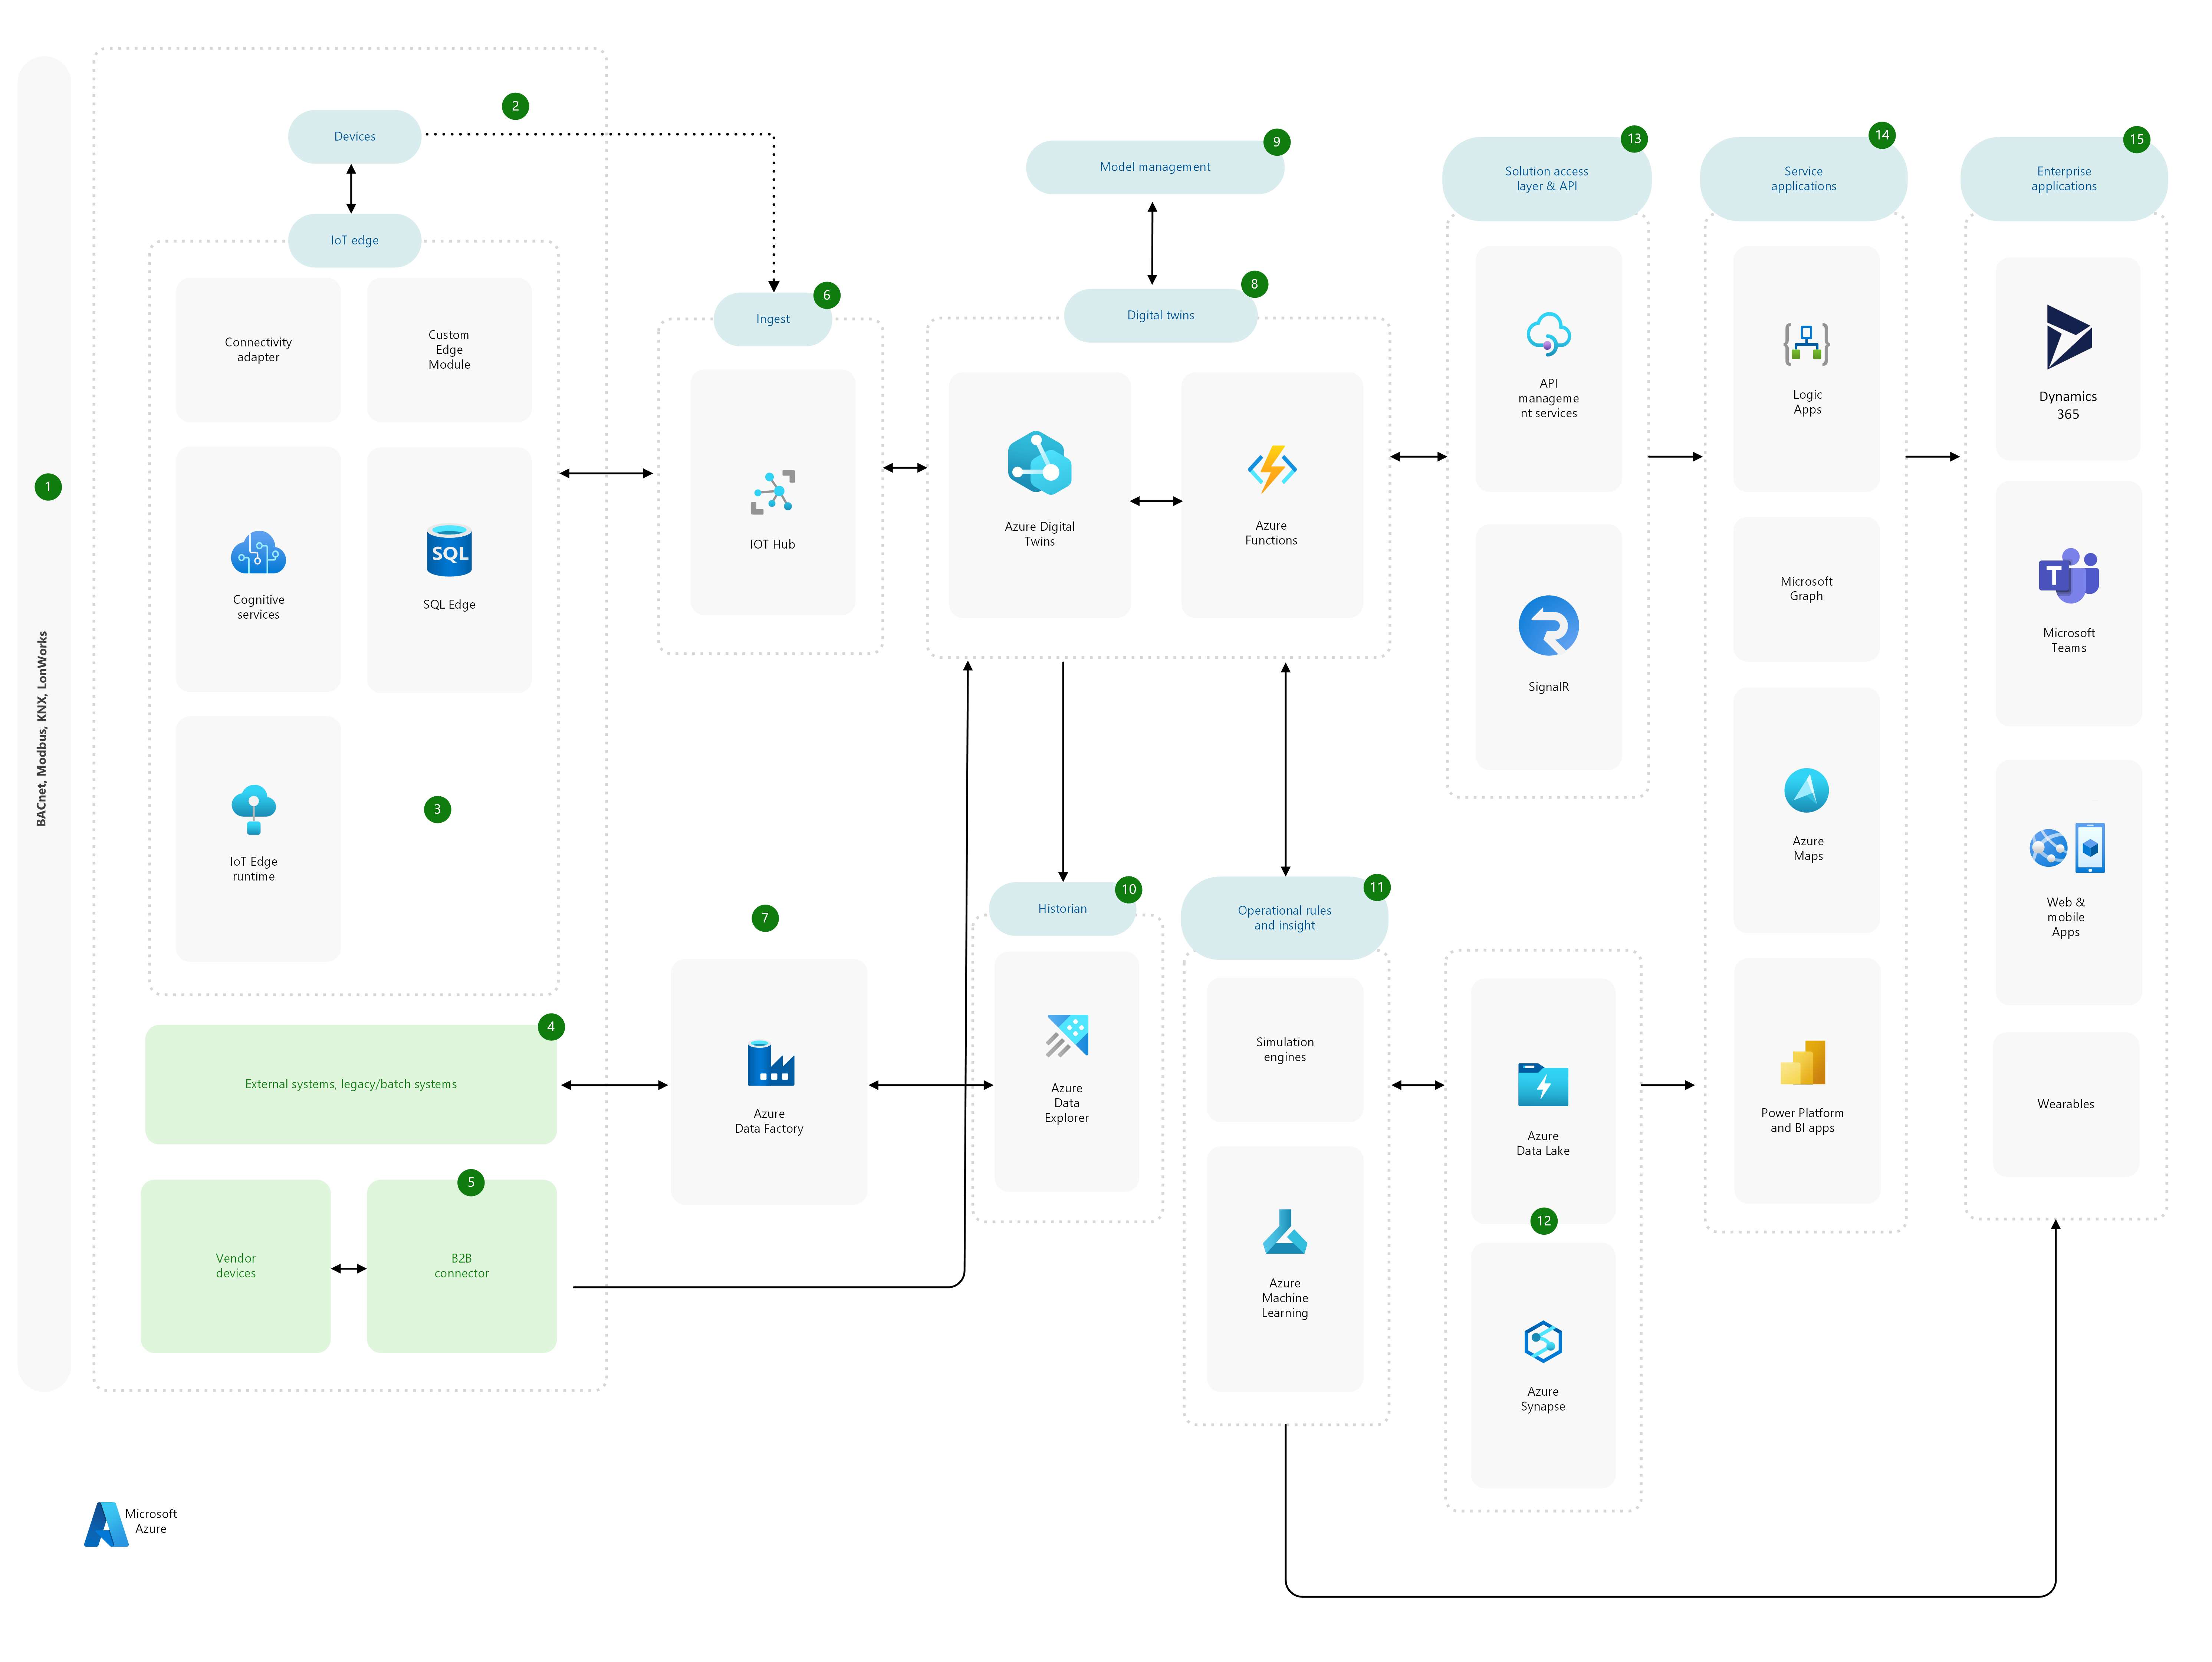Click the green number 7 marker
The width and height of the screenshot is (2212, 1662).
[765, 918]
